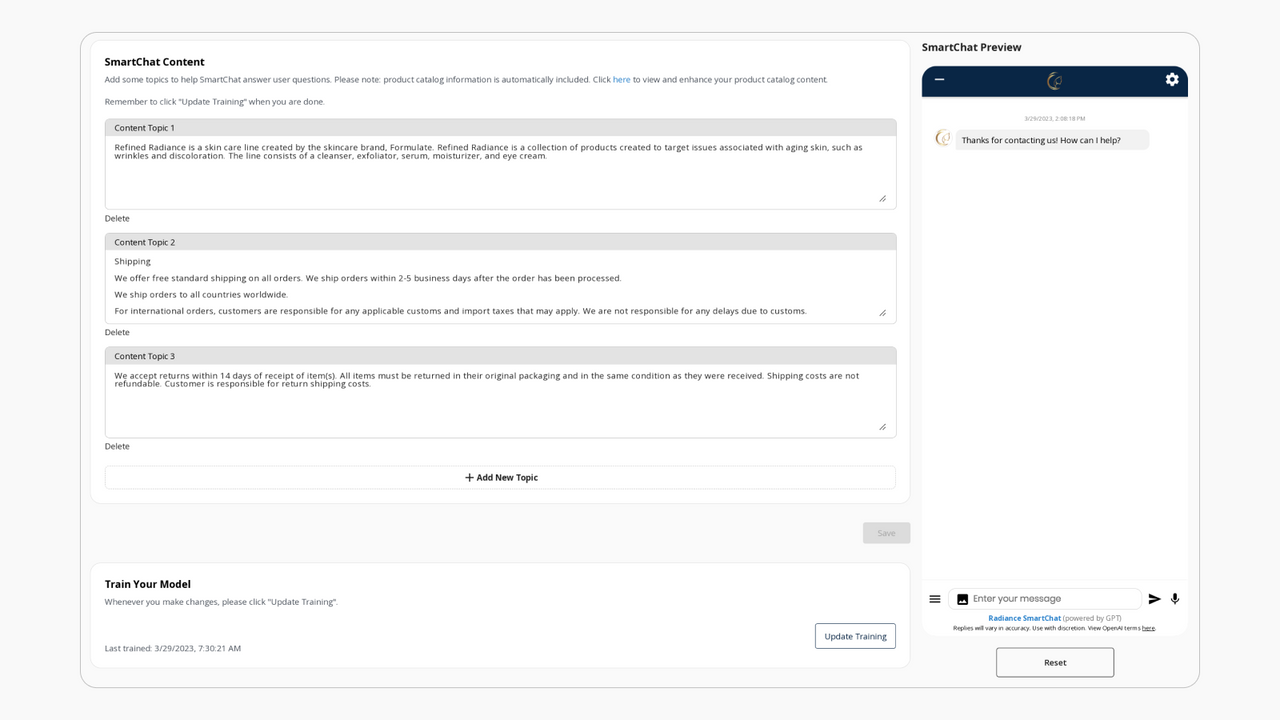Click the Update Training button
Viewport: 1280px width, 720px height.
click(x=855, y=636)
